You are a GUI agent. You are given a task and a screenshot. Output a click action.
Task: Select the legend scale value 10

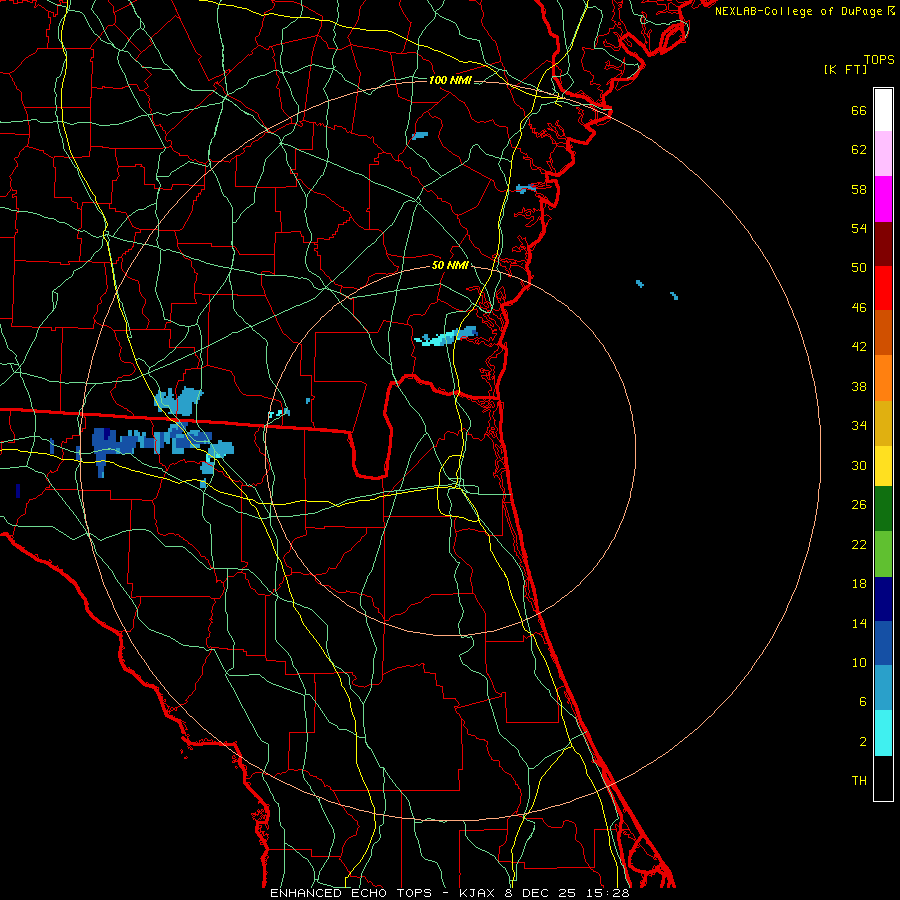point(859,663)
